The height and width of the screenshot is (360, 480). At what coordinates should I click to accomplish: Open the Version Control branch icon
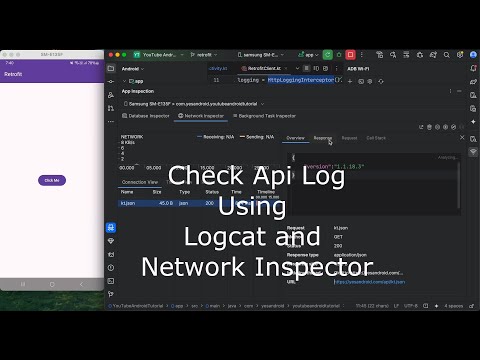[111, 294]
